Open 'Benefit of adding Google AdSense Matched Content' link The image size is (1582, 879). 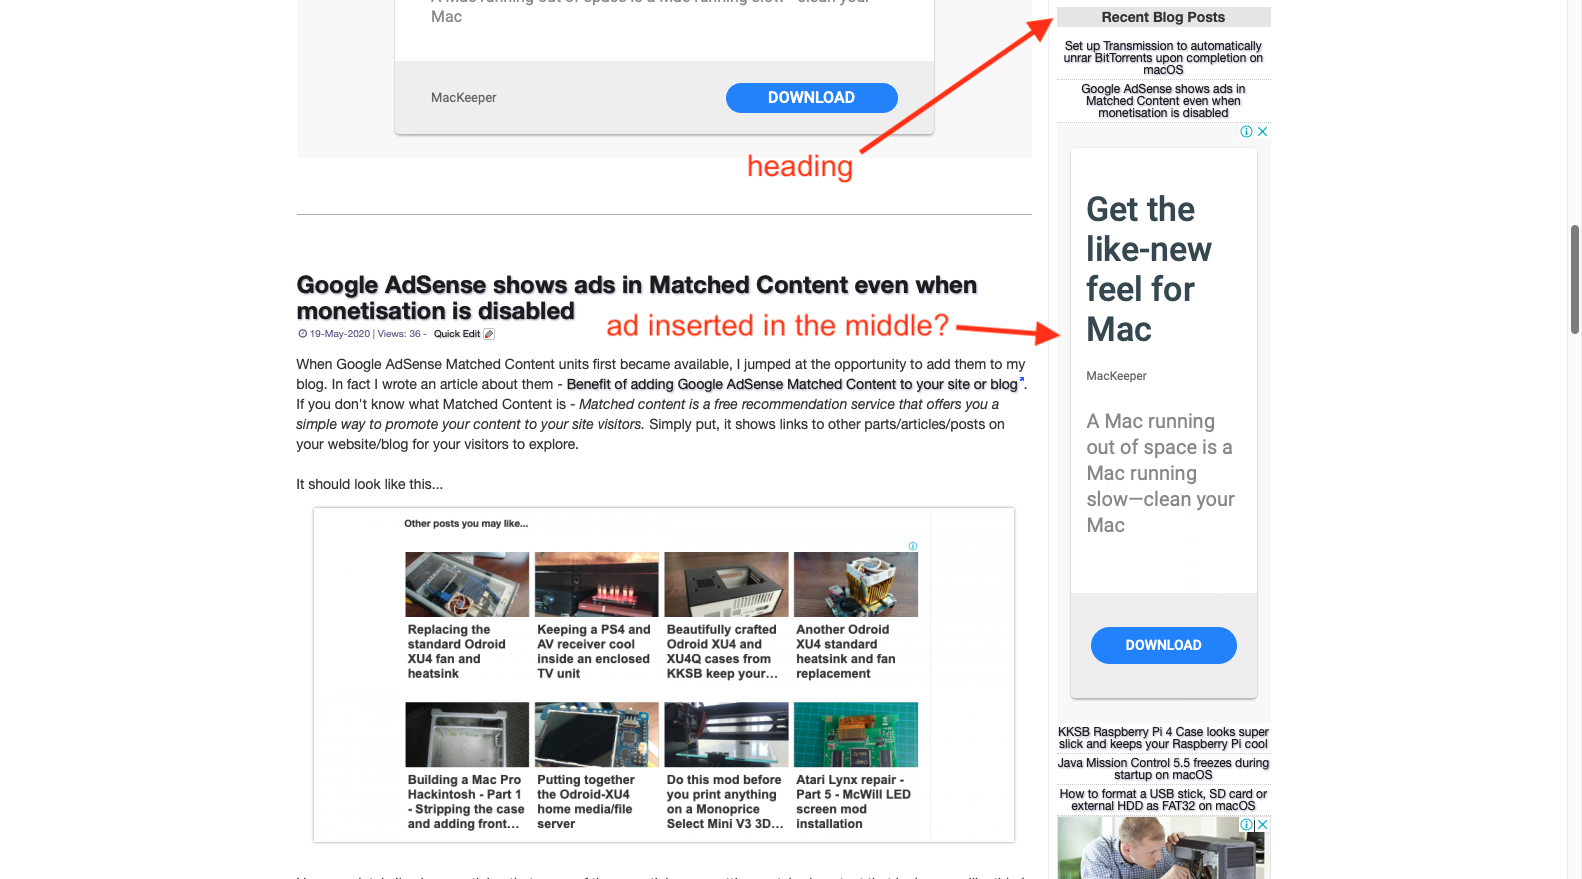pos(792,384)
